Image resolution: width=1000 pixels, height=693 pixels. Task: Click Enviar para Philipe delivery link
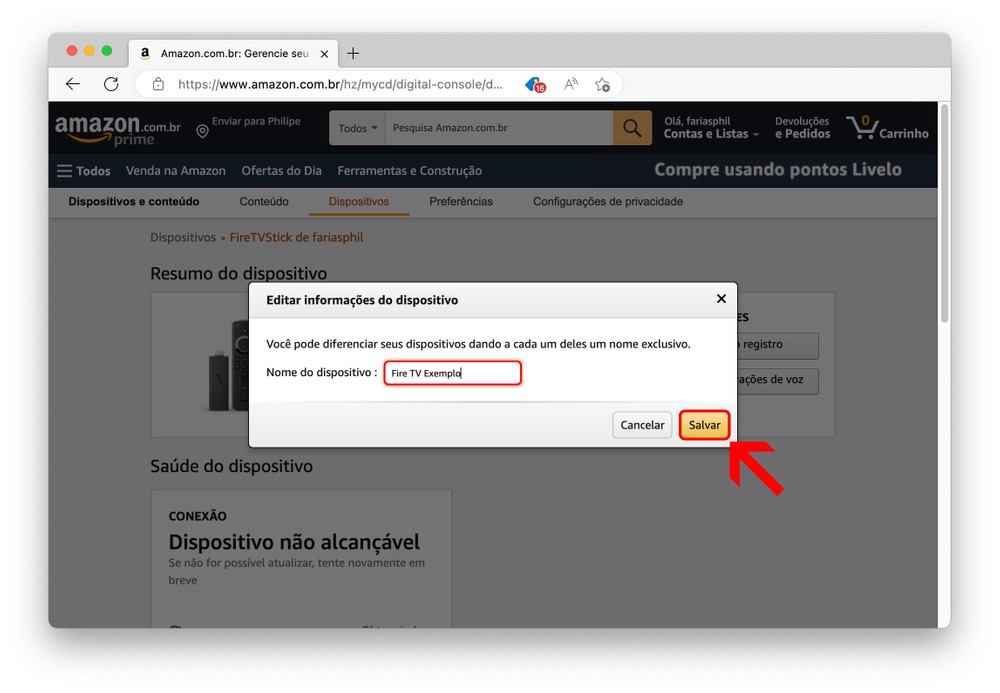256,121
